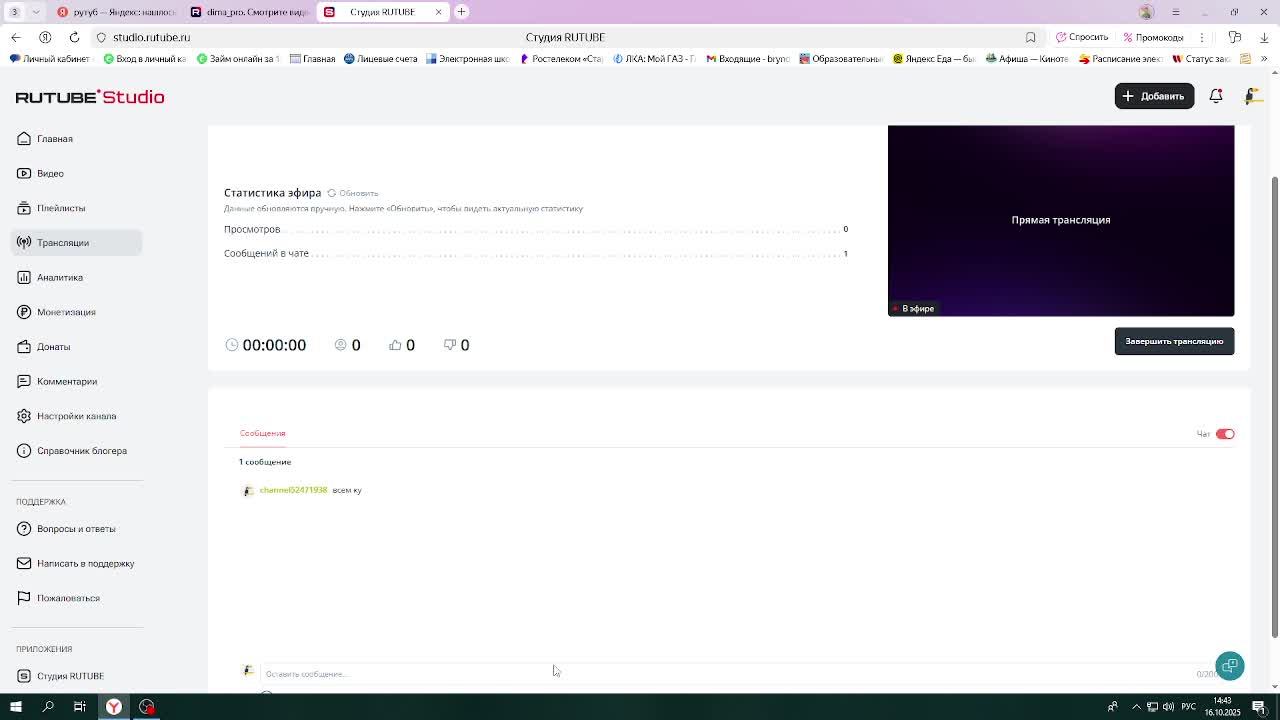This screenshot has height=720, width=1280.
Task: Open the Главная section in sidebar
Action: [x=76, y=139]
